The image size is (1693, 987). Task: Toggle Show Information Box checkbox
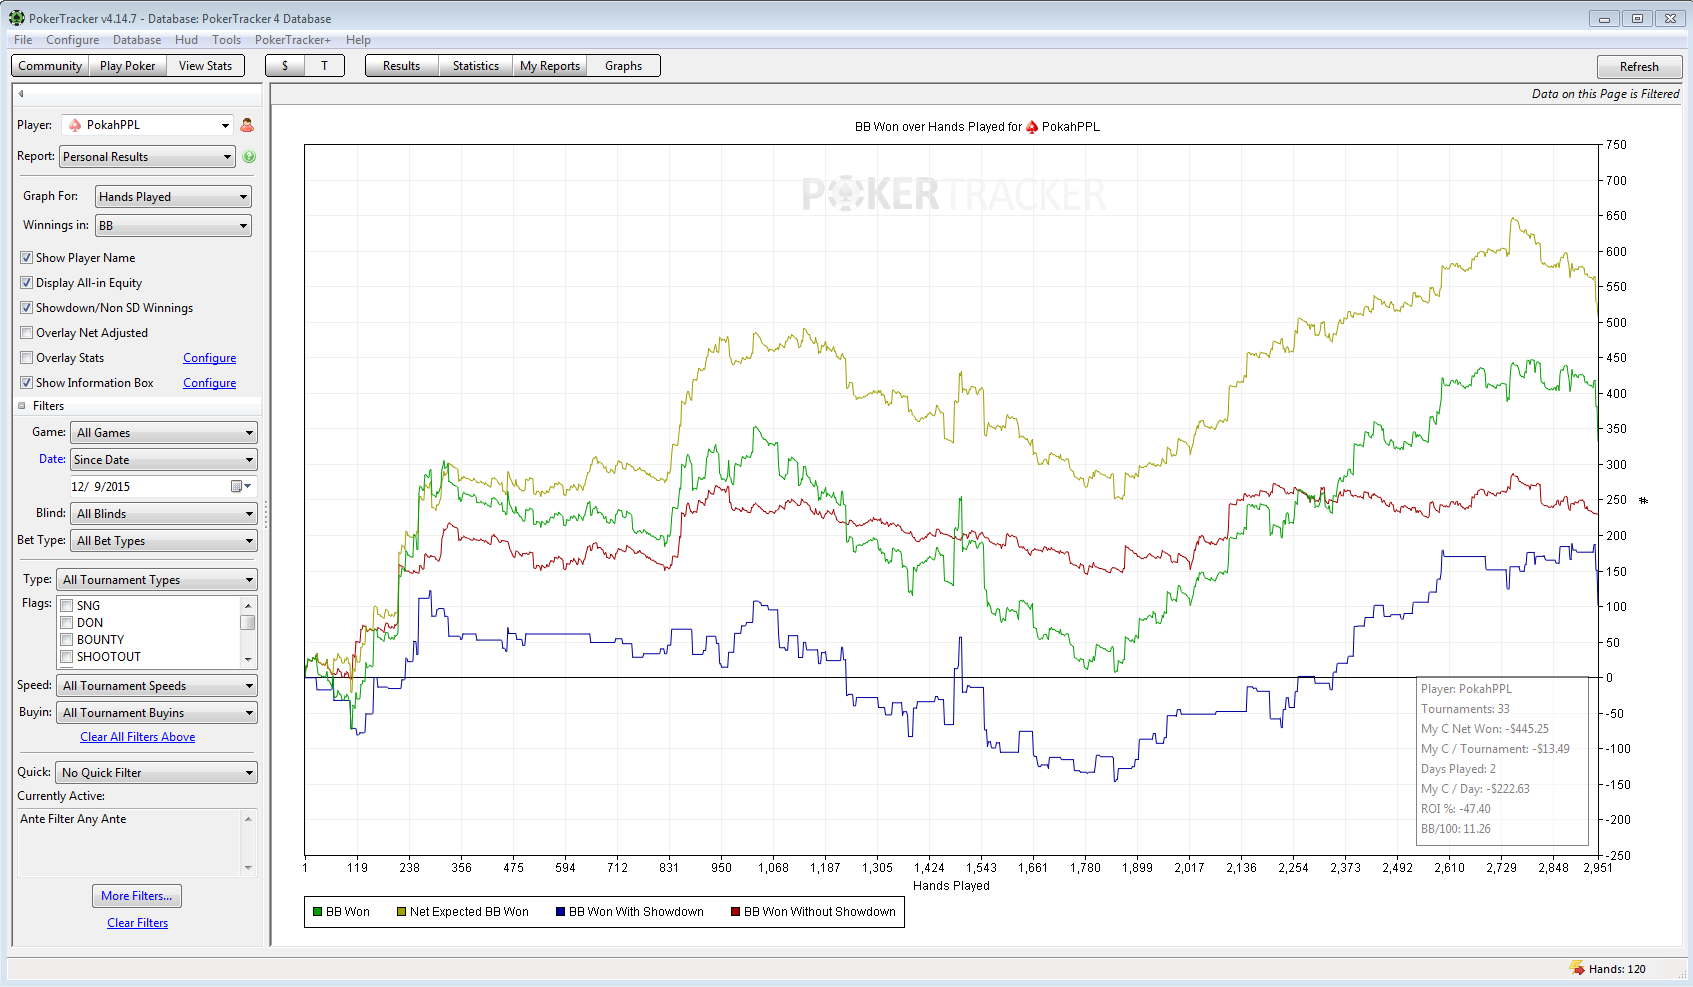[x=27, y=383]
